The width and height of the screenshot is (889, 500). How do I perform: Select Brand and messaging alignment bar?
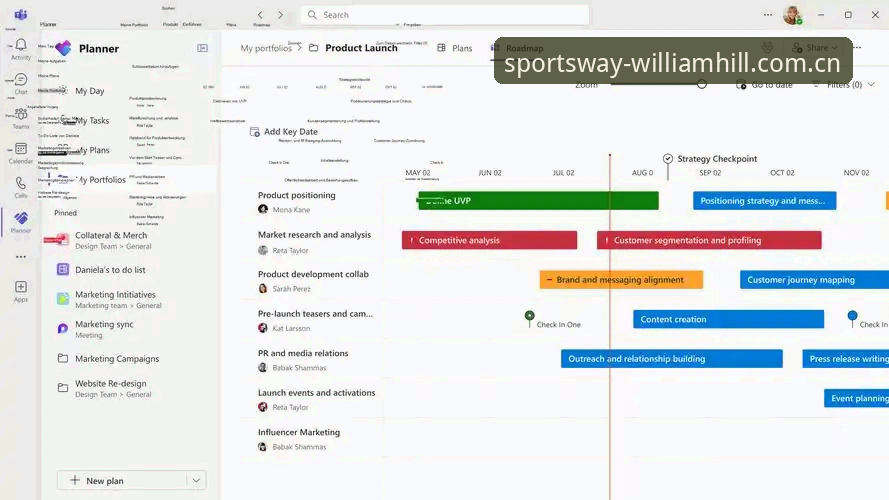pos(621,279)
